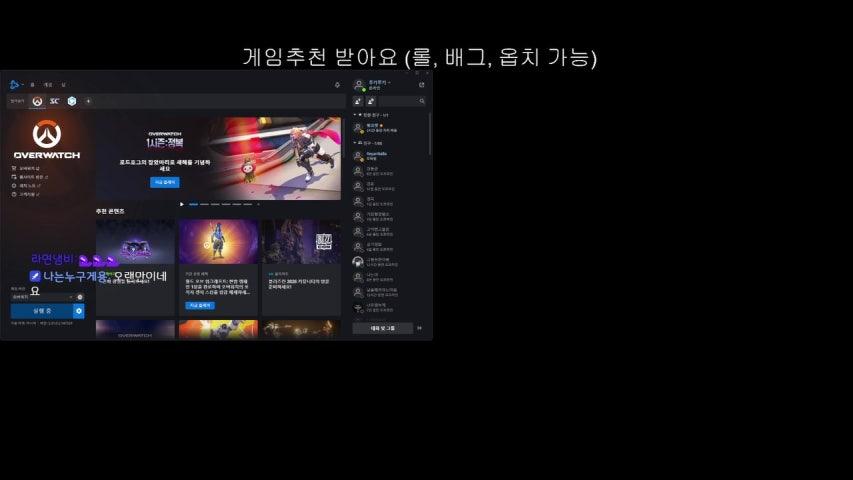The image size is (853, 480).
Task: Open the purple emblem recommended content card
Action: click(135, 267)
